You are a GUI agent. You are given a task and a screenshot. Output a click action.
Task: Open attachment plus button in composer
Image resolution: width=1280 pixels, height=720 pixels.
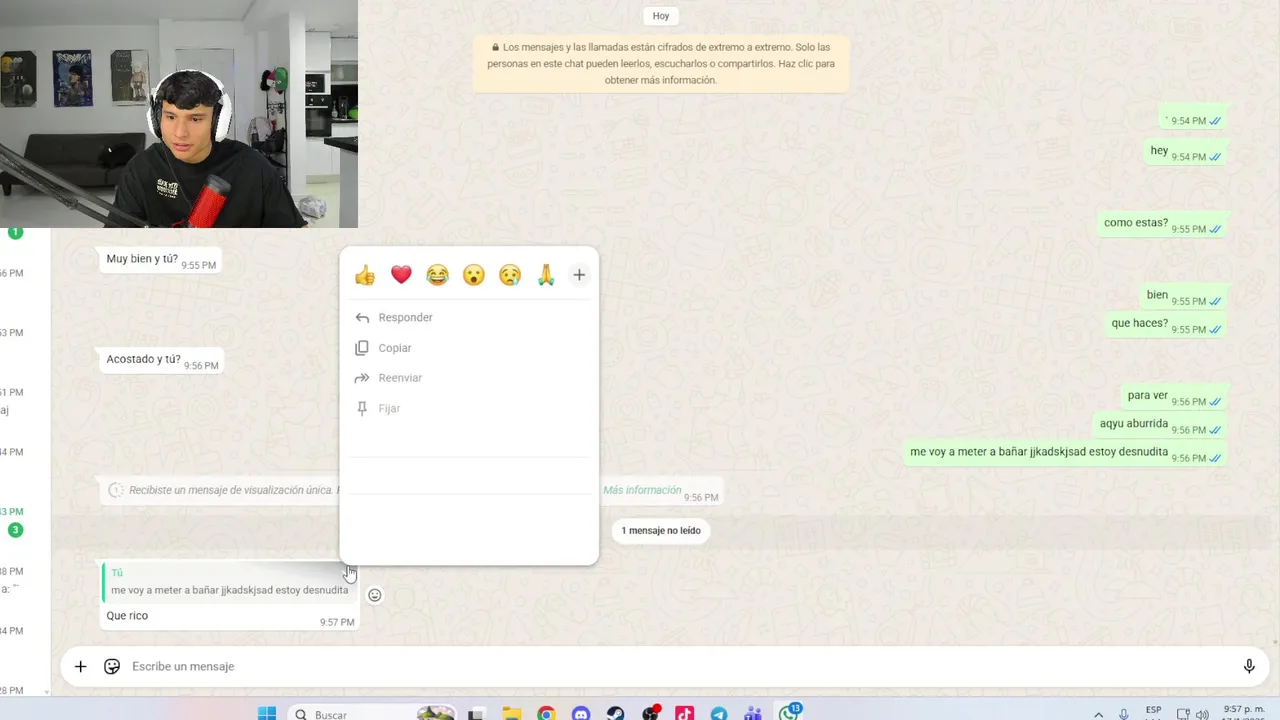point(81,666)
